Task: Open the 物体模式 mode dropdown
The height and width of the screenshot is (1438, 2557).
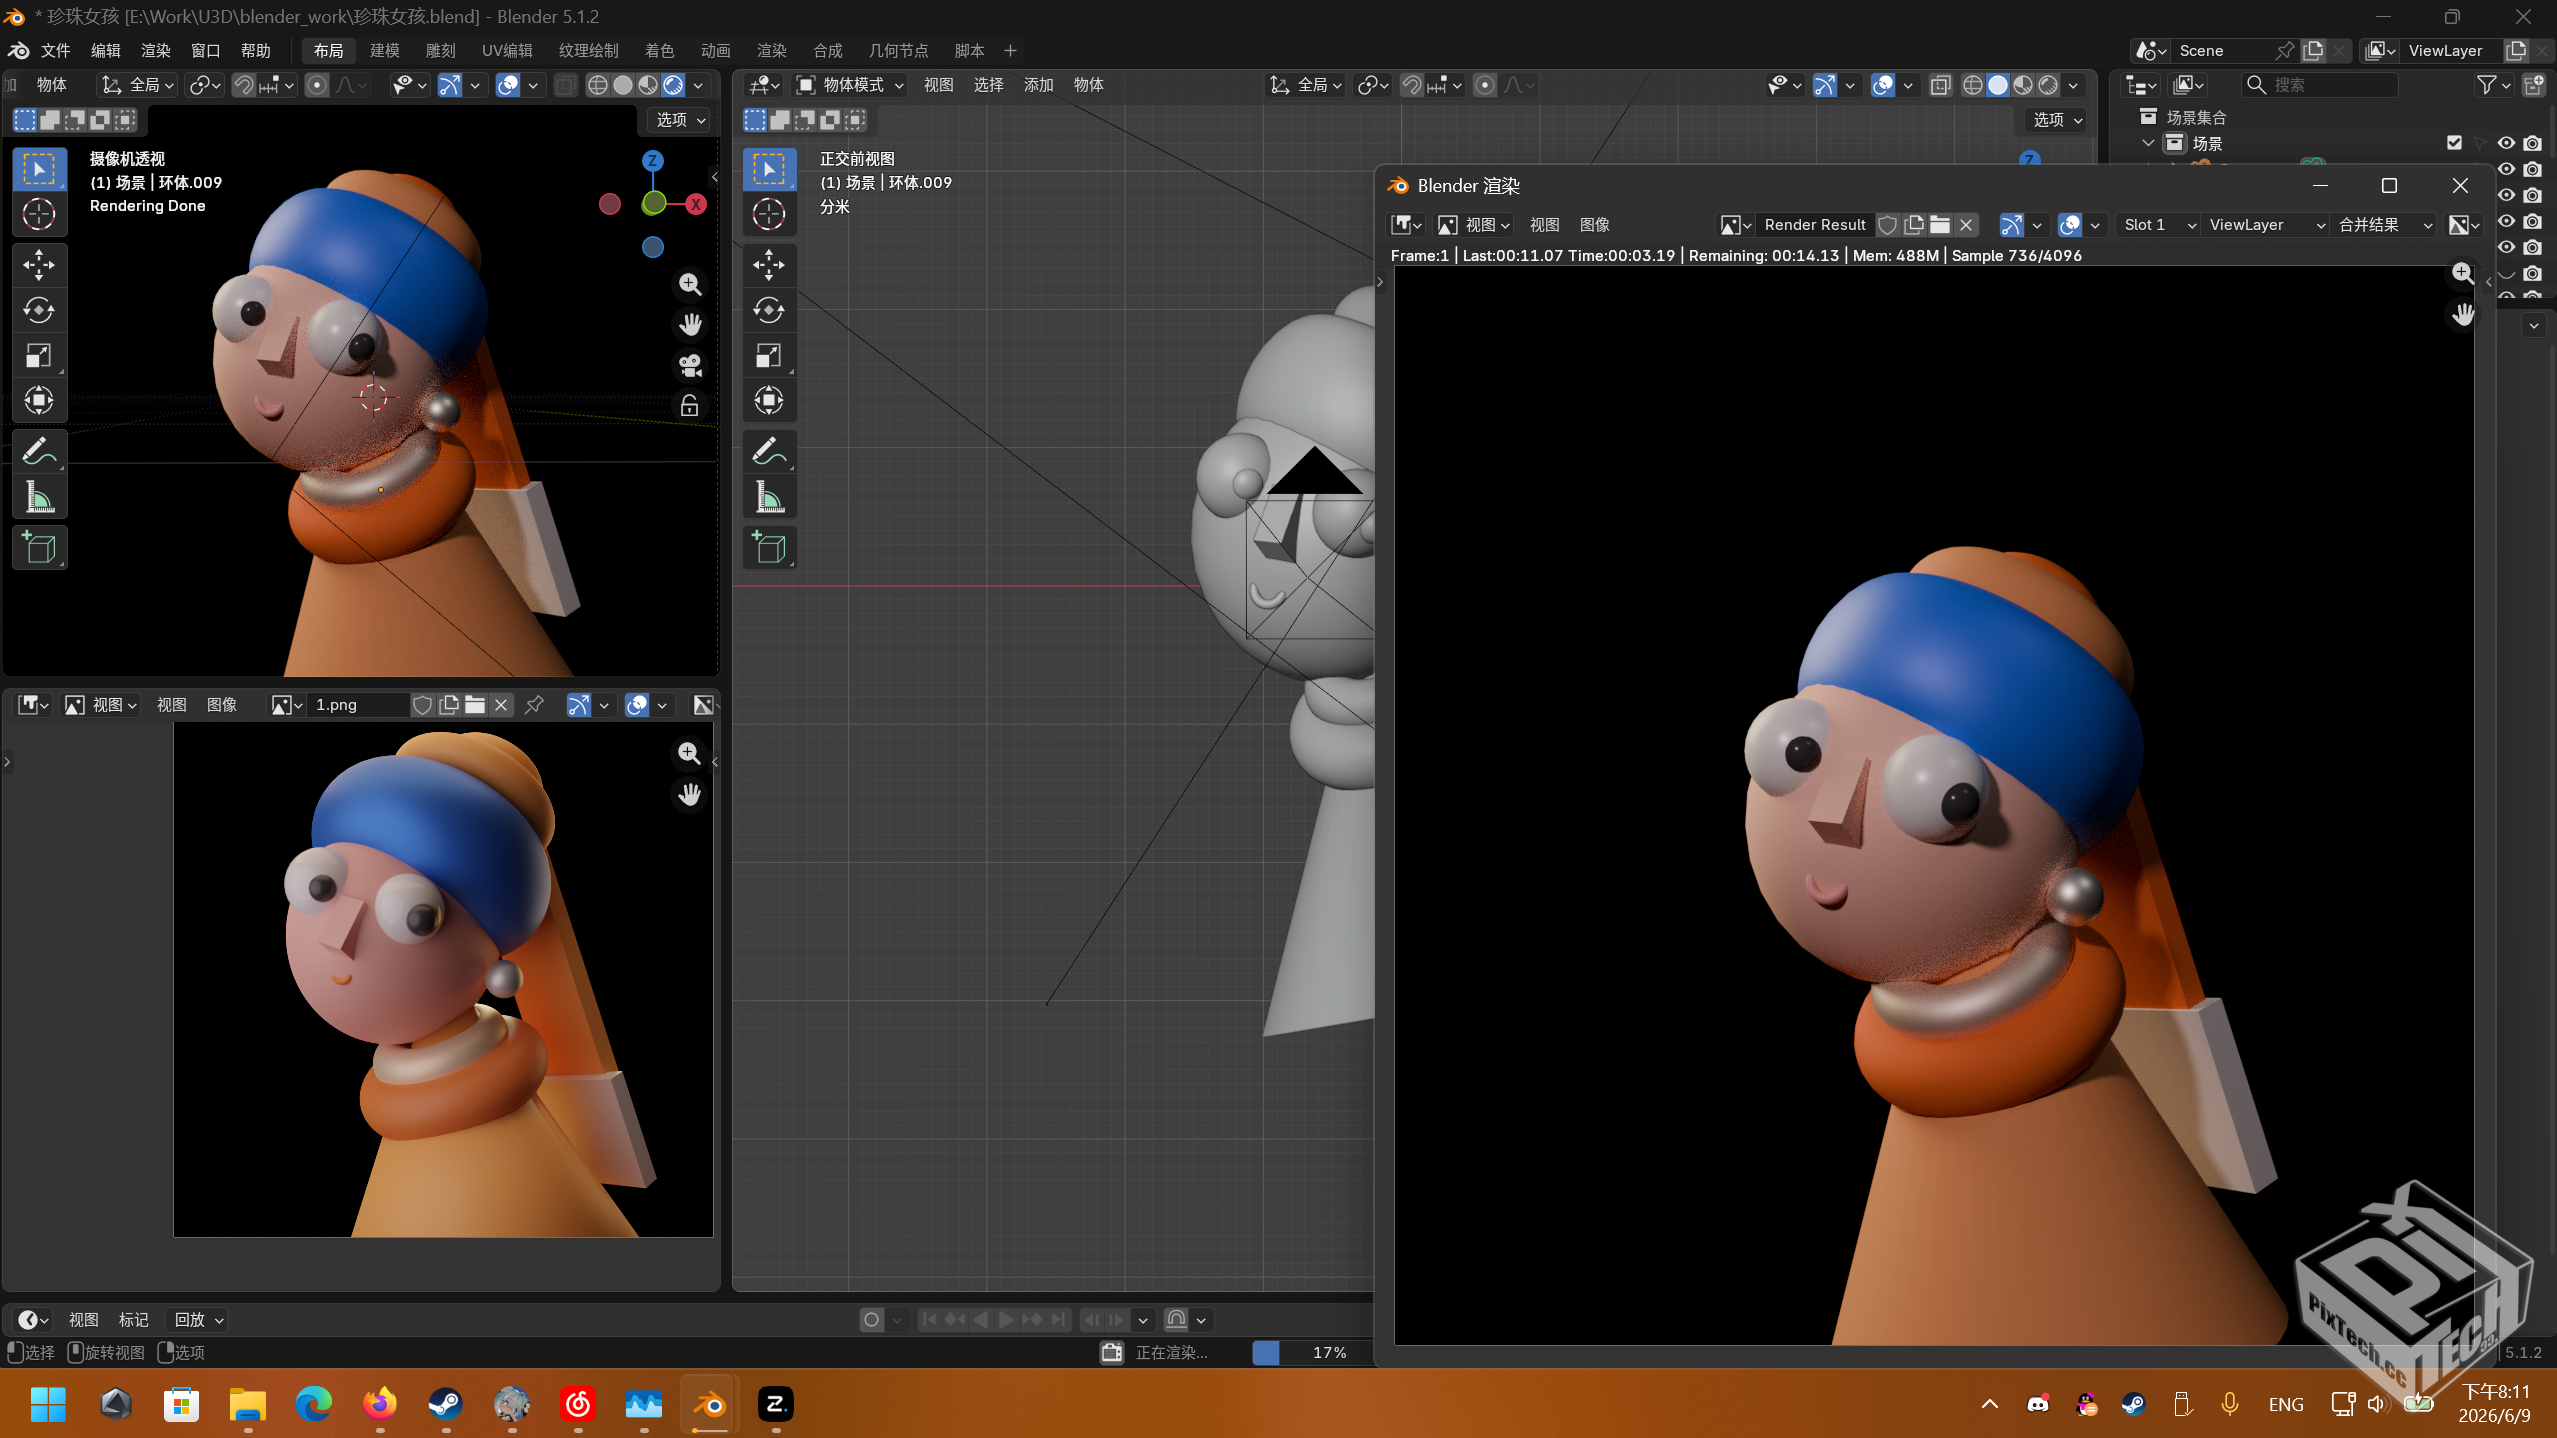Action: click(x=850, y=85)
